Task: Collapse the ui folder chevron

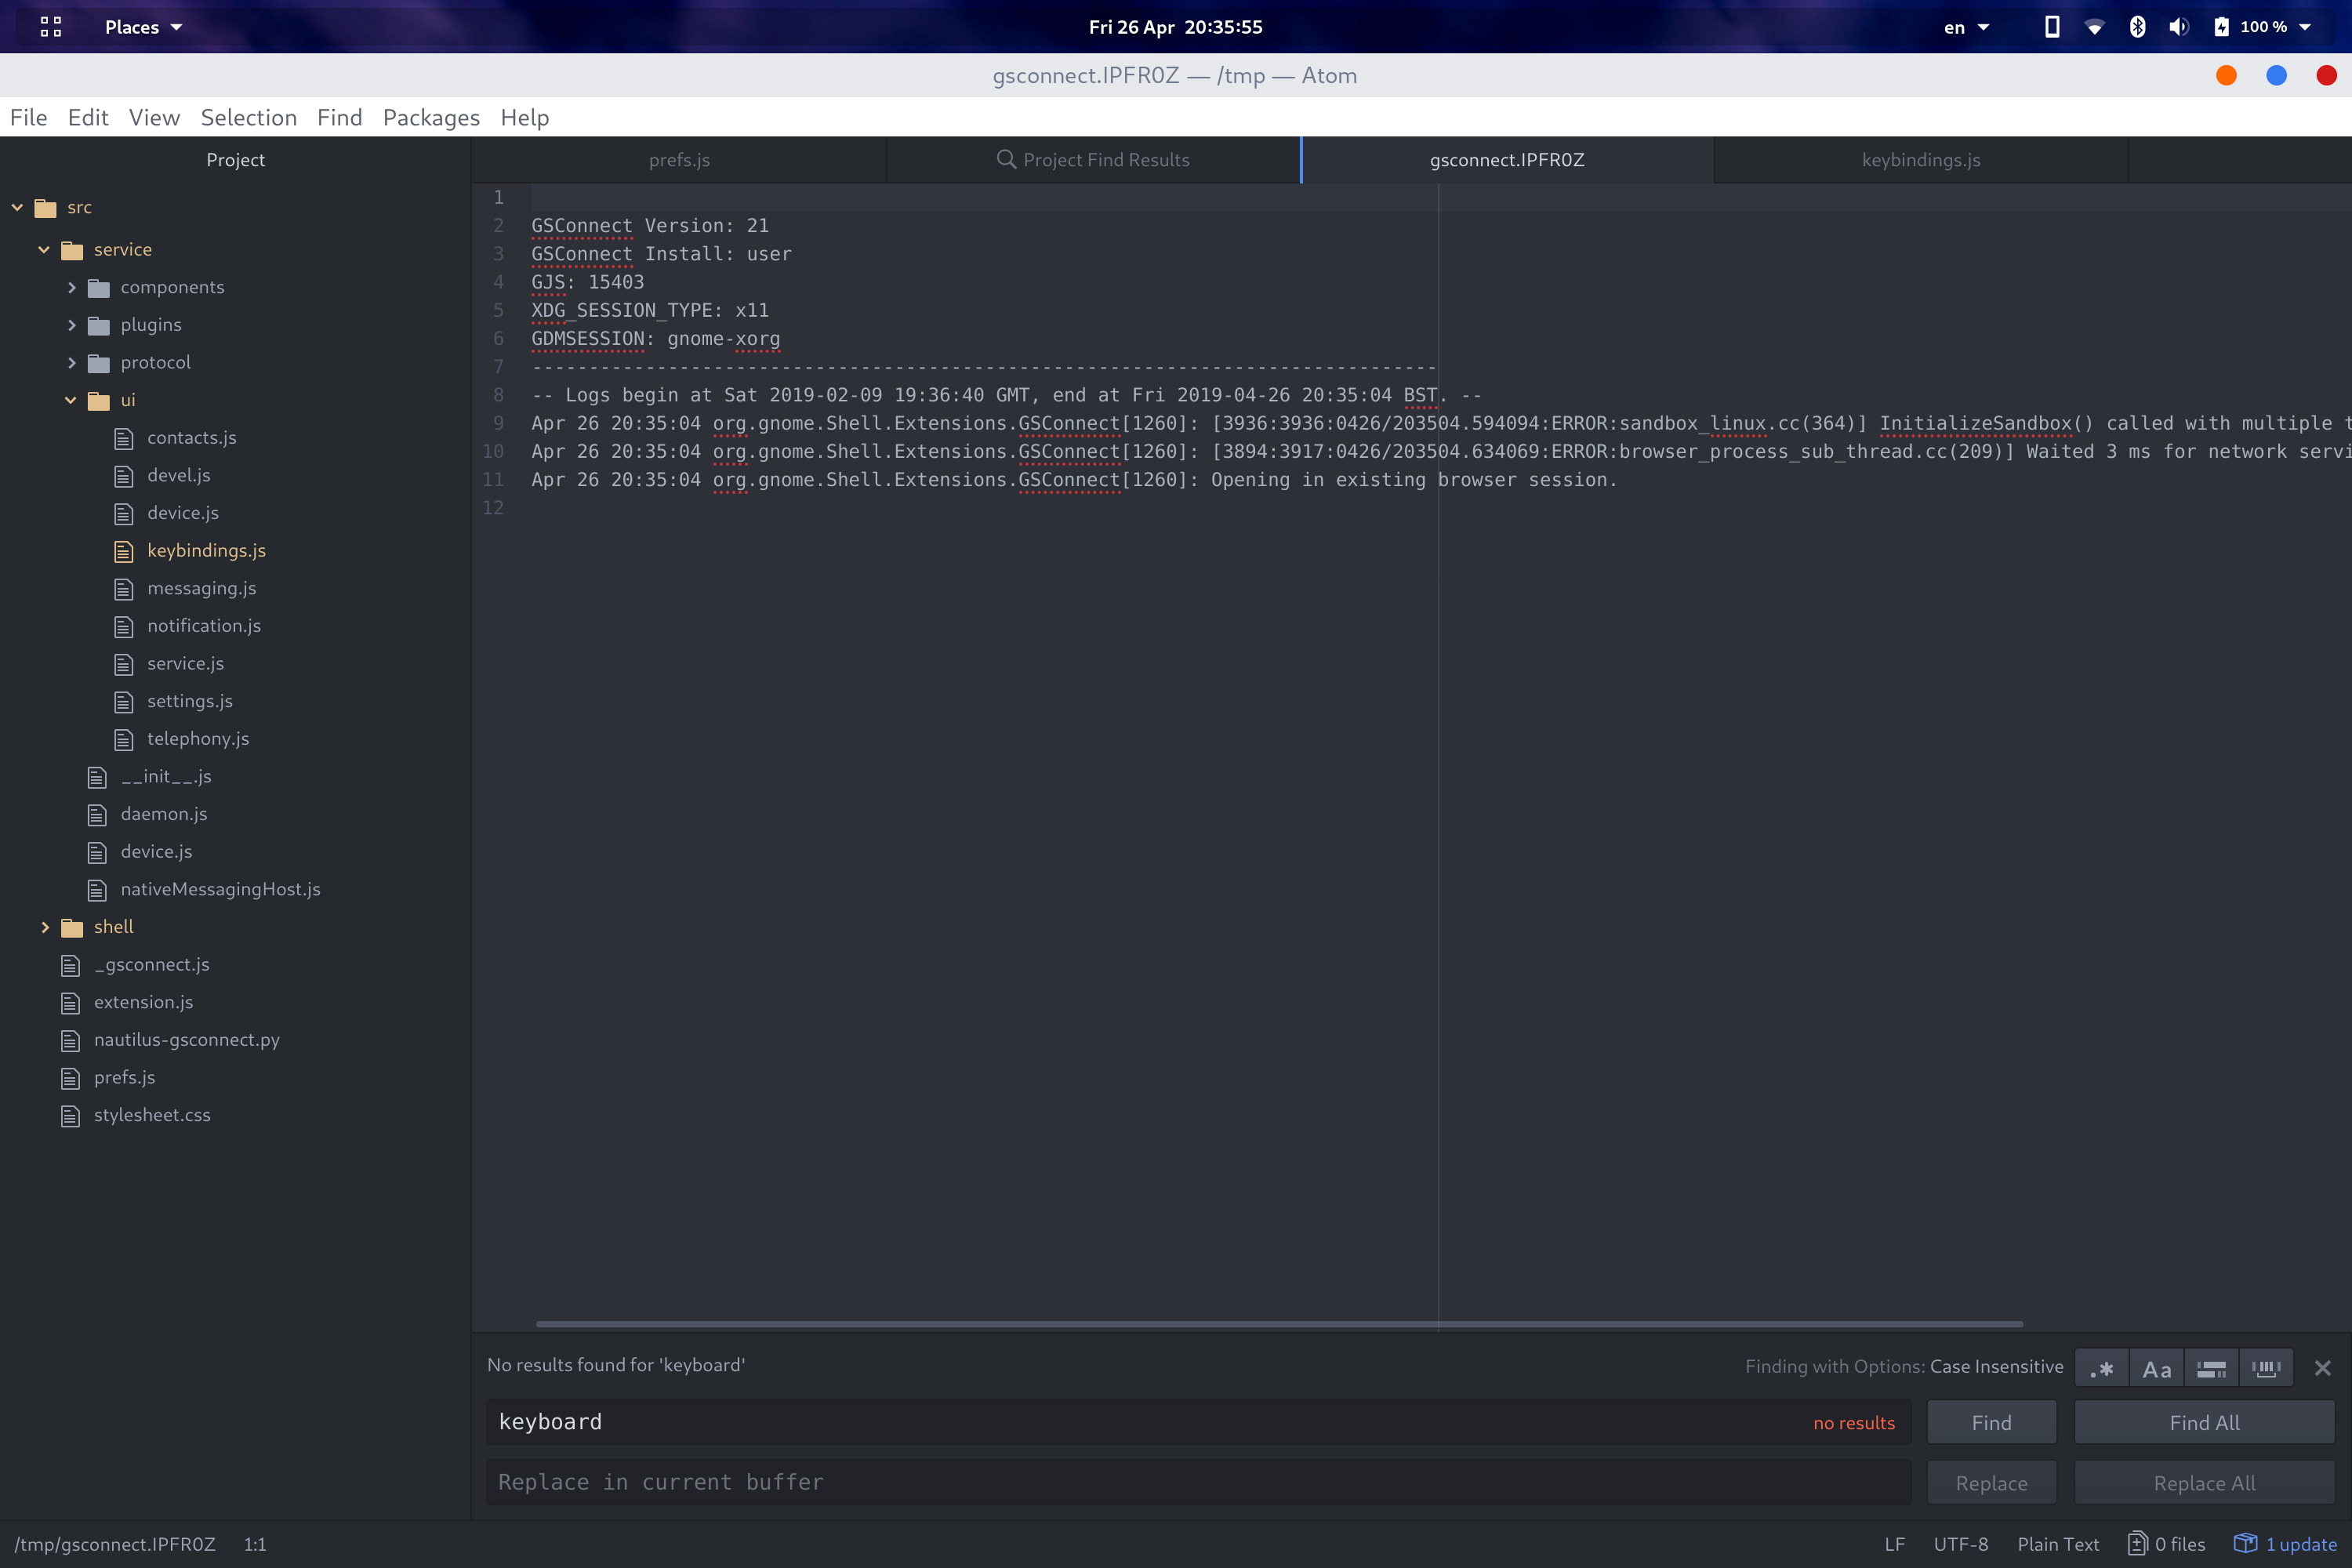Action: (71, 400)
